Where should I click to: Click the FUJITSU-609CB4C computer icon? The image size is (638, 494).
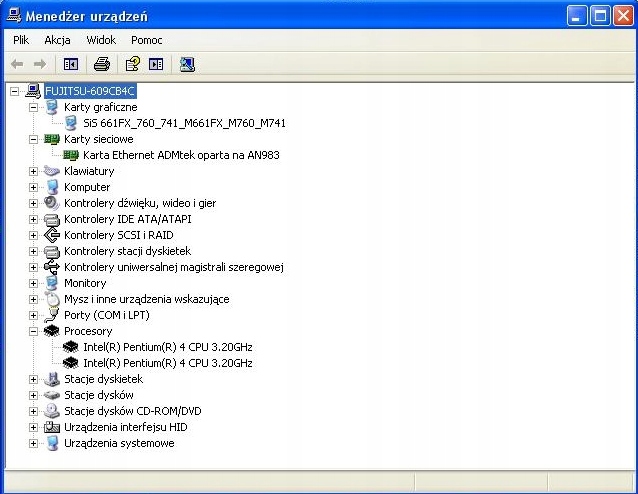tap(33, 91)
